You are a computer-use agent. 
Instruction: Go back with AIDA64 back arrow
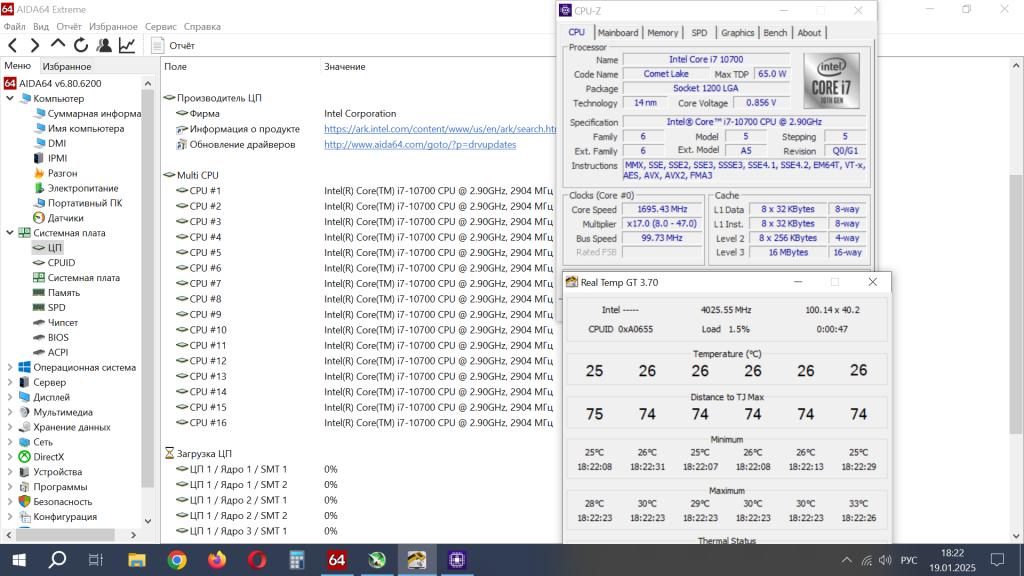pyautogui.click(x=12, y=45)
